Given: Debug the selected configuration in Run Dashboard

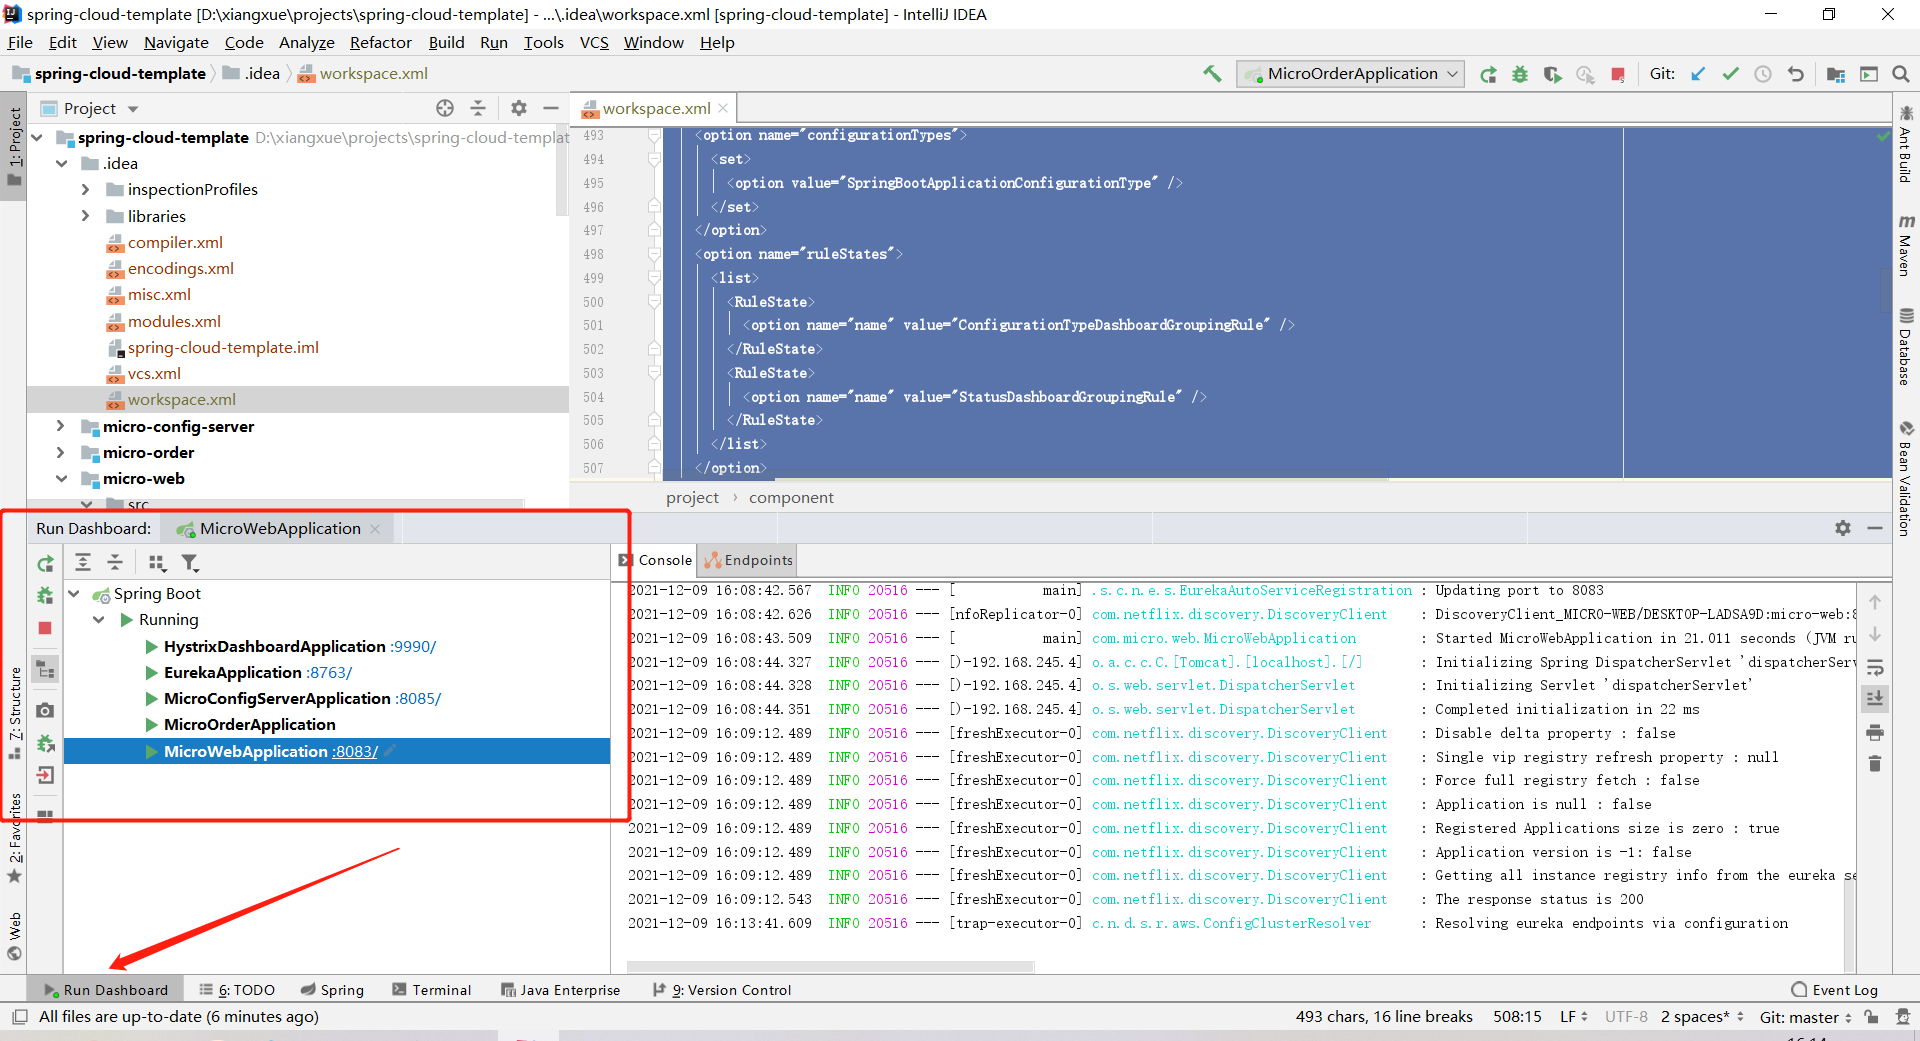Looking at the screenshot, I should pos(45,596).
